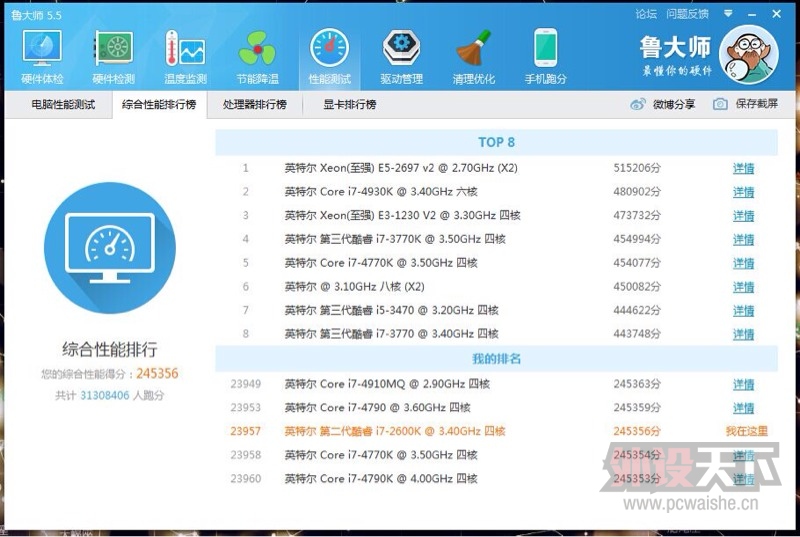Click the score 480902分
This screenshot has width=800, height=537.
(x=637, y=192)
